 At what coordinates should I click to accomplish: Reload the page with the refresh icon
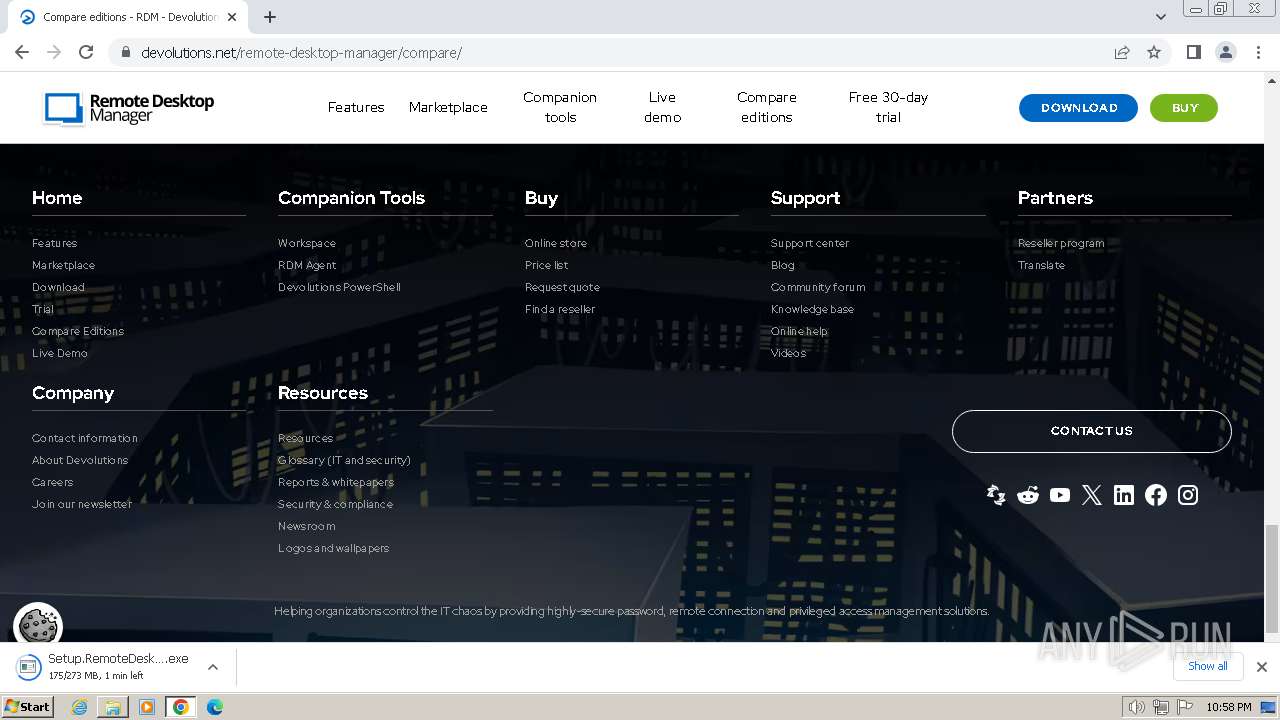click(x=86, y=52)
